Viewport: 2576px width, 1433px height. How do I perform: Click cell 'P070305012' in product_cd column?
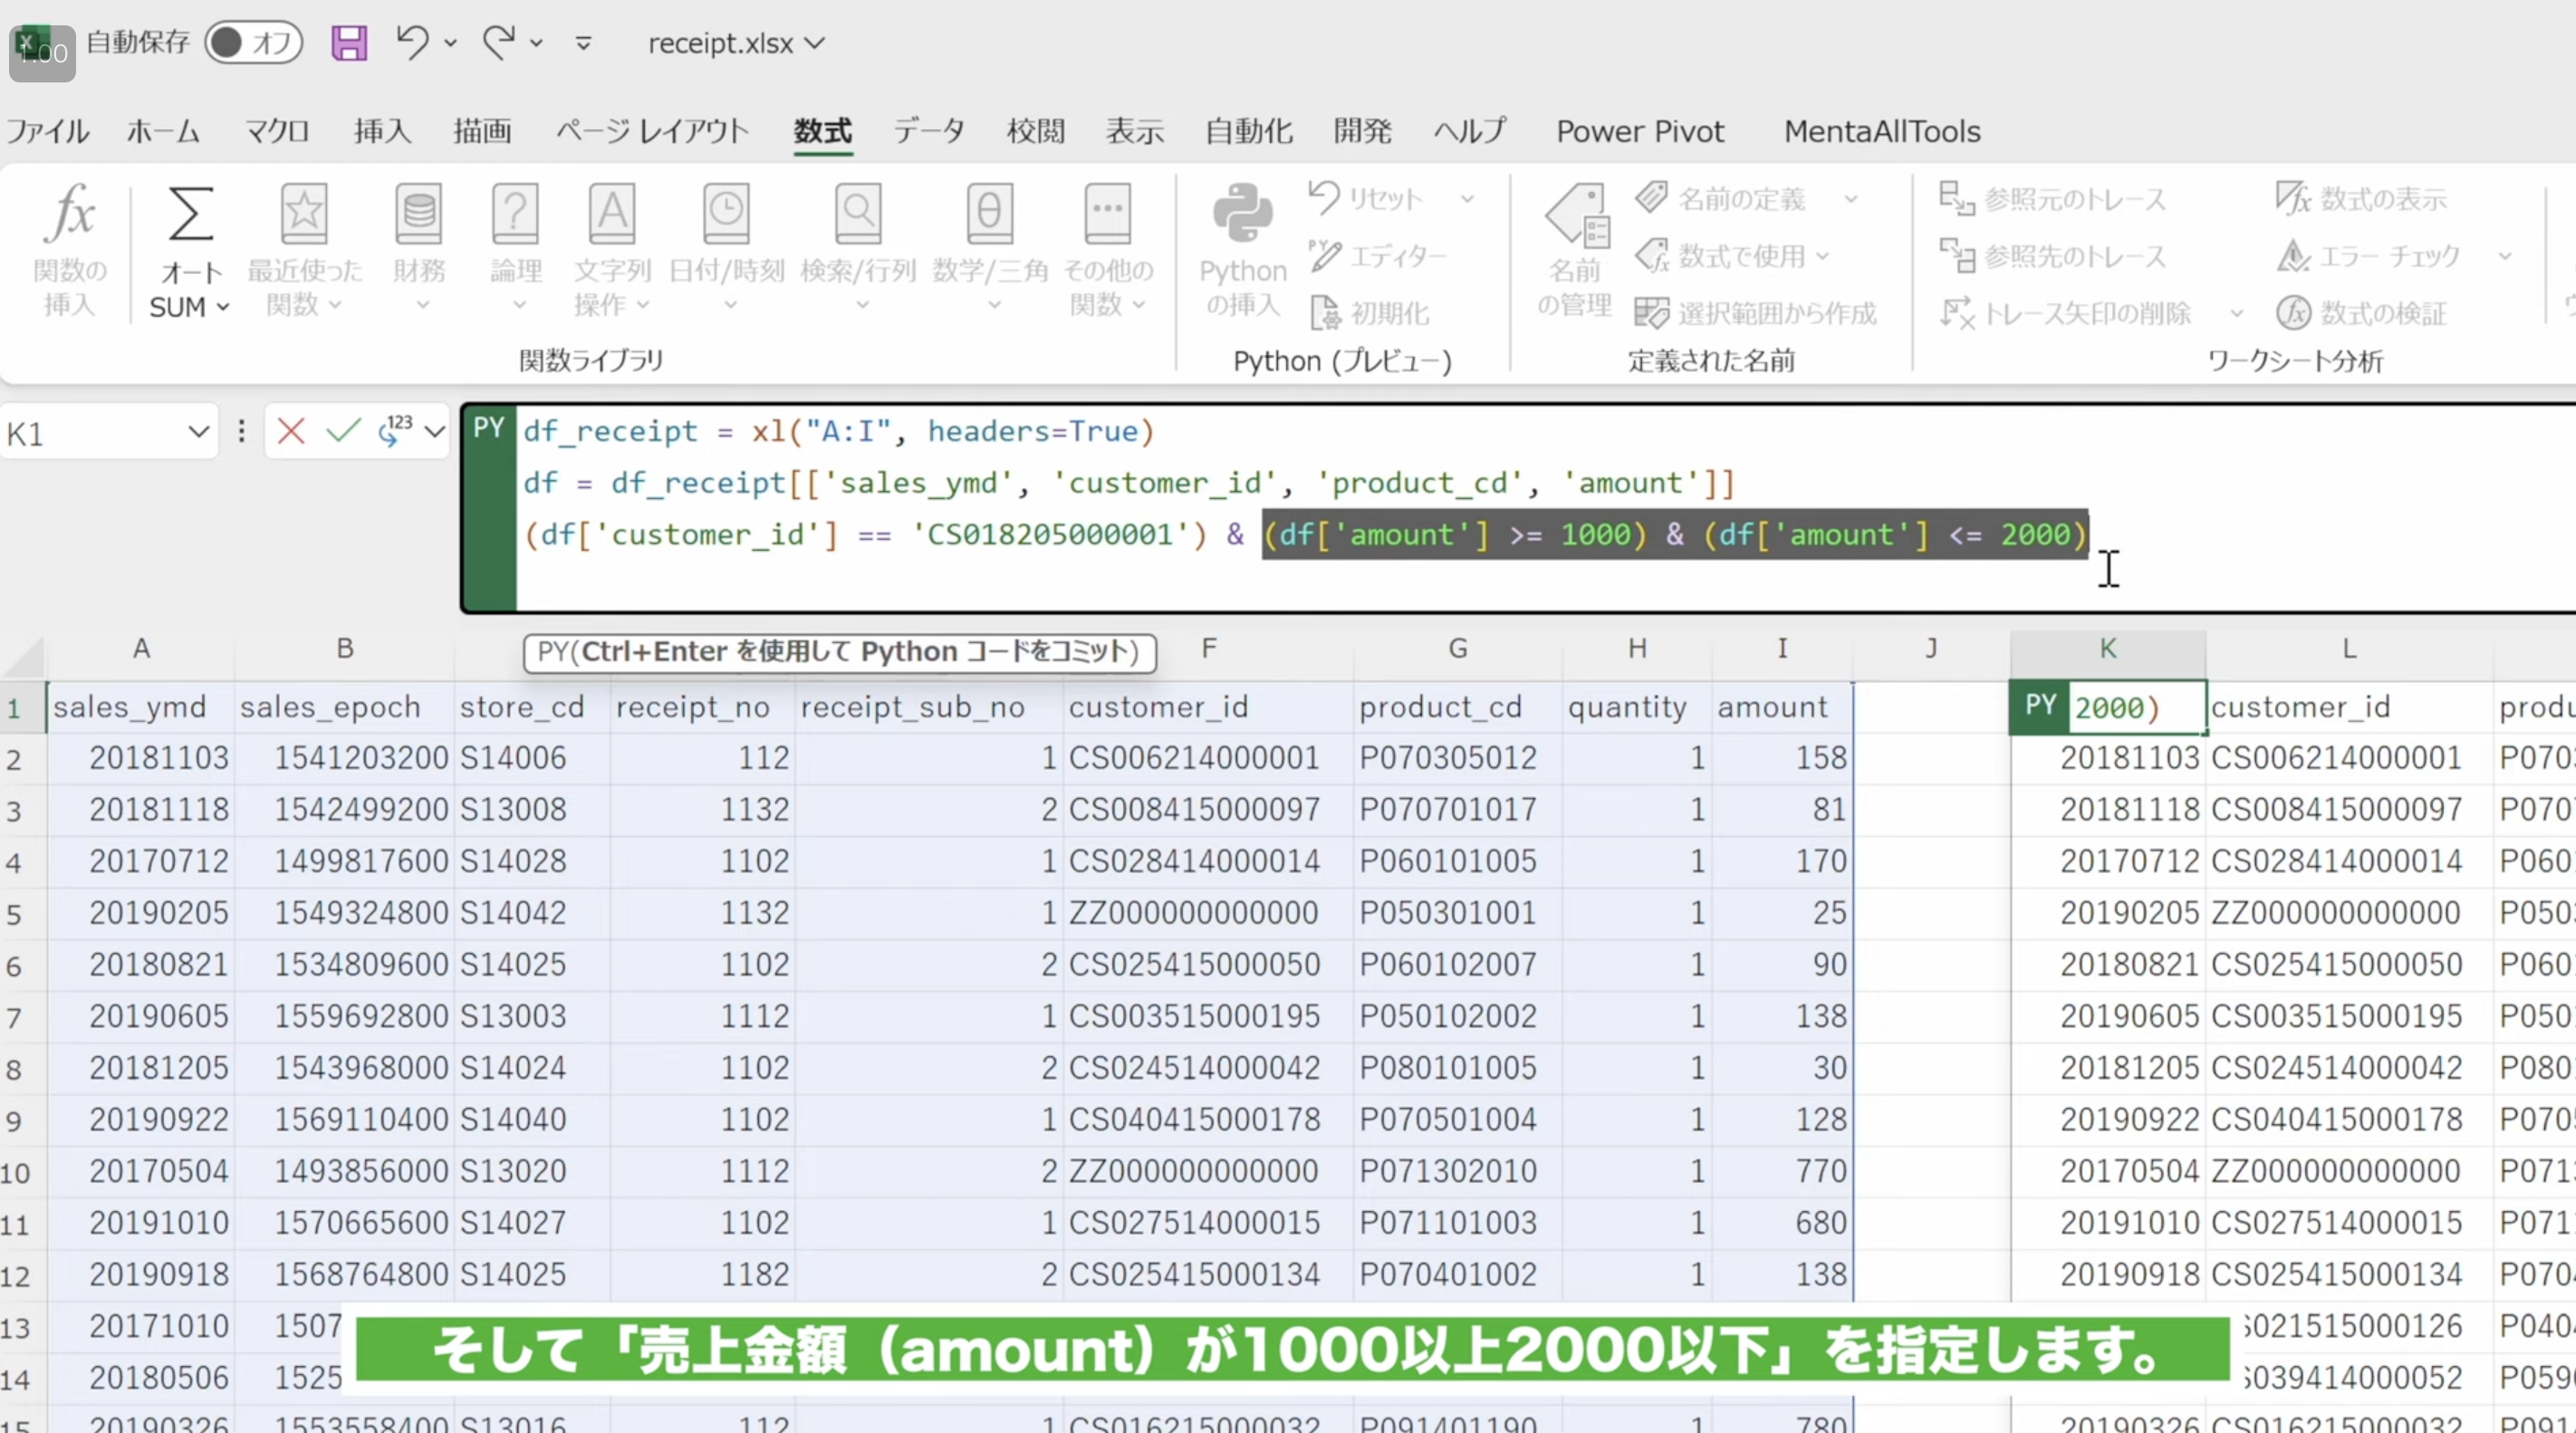click(1457, 757)
